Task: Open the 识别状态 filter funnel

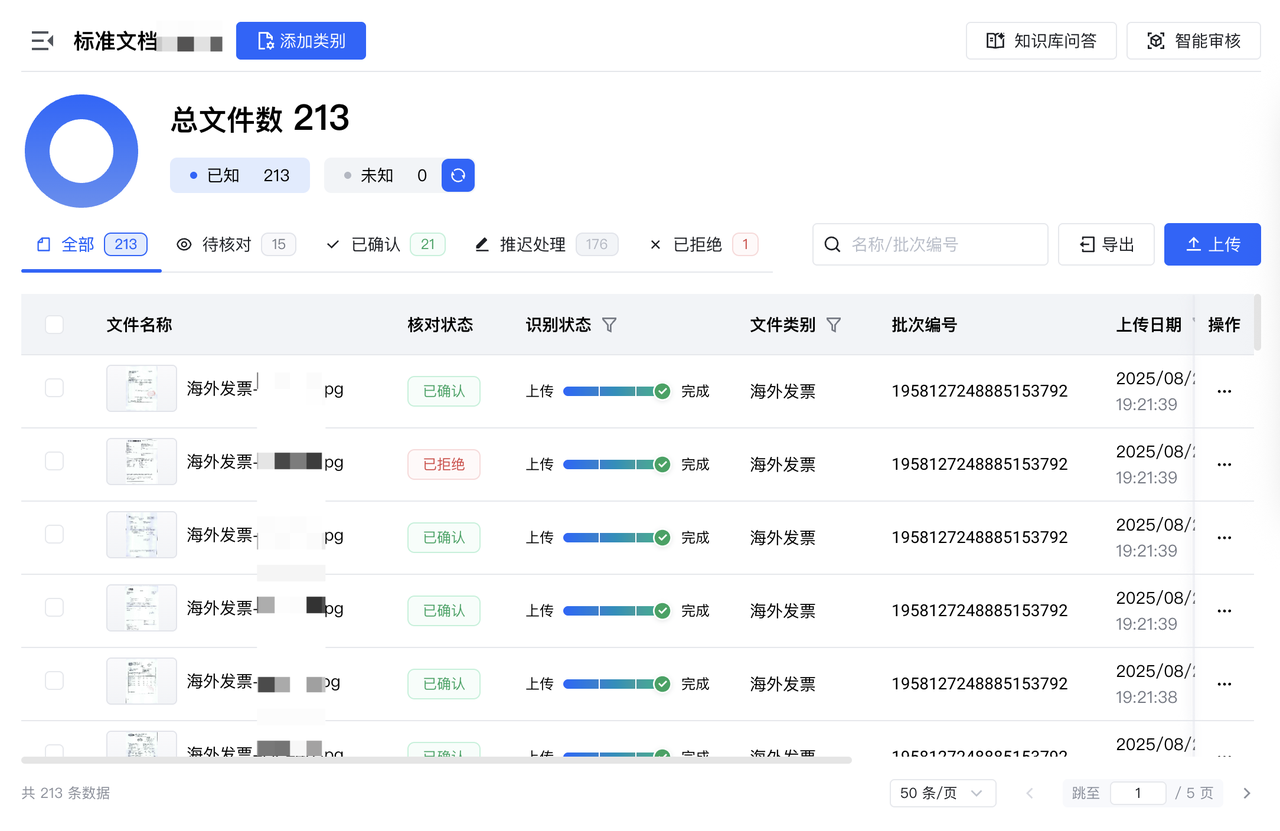Action: click(609, 325)
